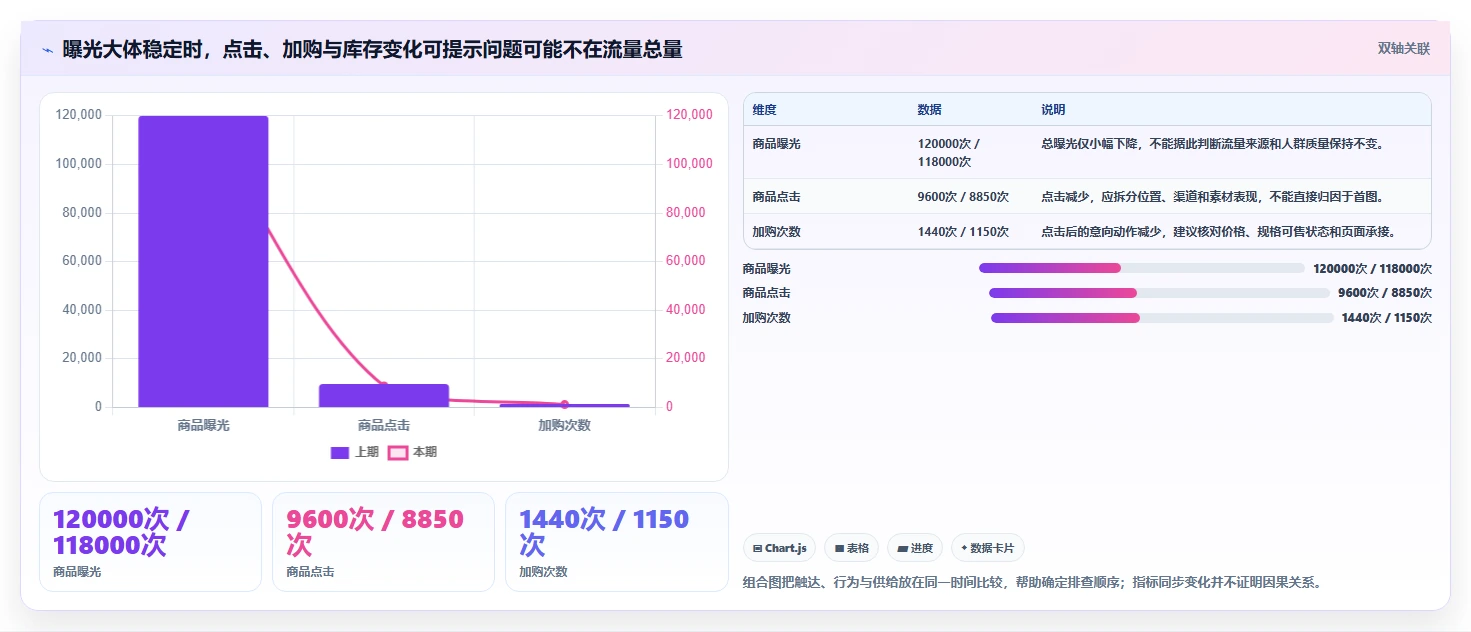Click the 1440次 / 1150次 cell in the table
Image resolution: width=1471 pixels, height=632 pixels.
(x=963, y=232)
